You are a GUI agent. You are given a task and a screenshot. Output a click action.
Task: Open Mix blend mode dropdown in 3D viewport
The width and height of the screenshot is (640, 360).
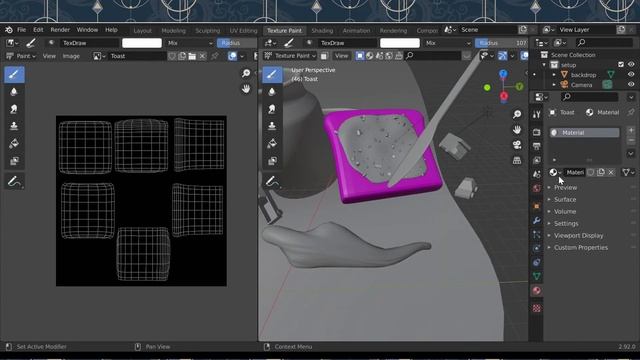point(448,43)
